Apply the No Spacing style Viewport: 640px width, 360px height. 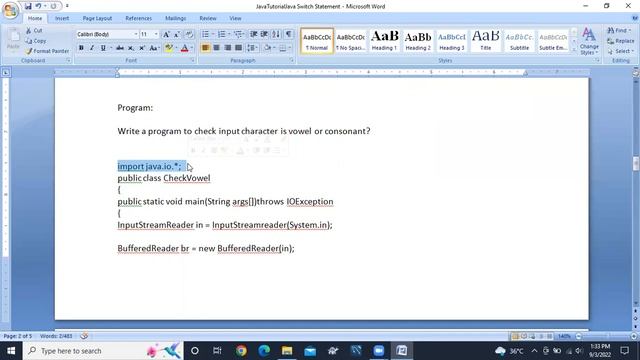[x=351, y=41]
